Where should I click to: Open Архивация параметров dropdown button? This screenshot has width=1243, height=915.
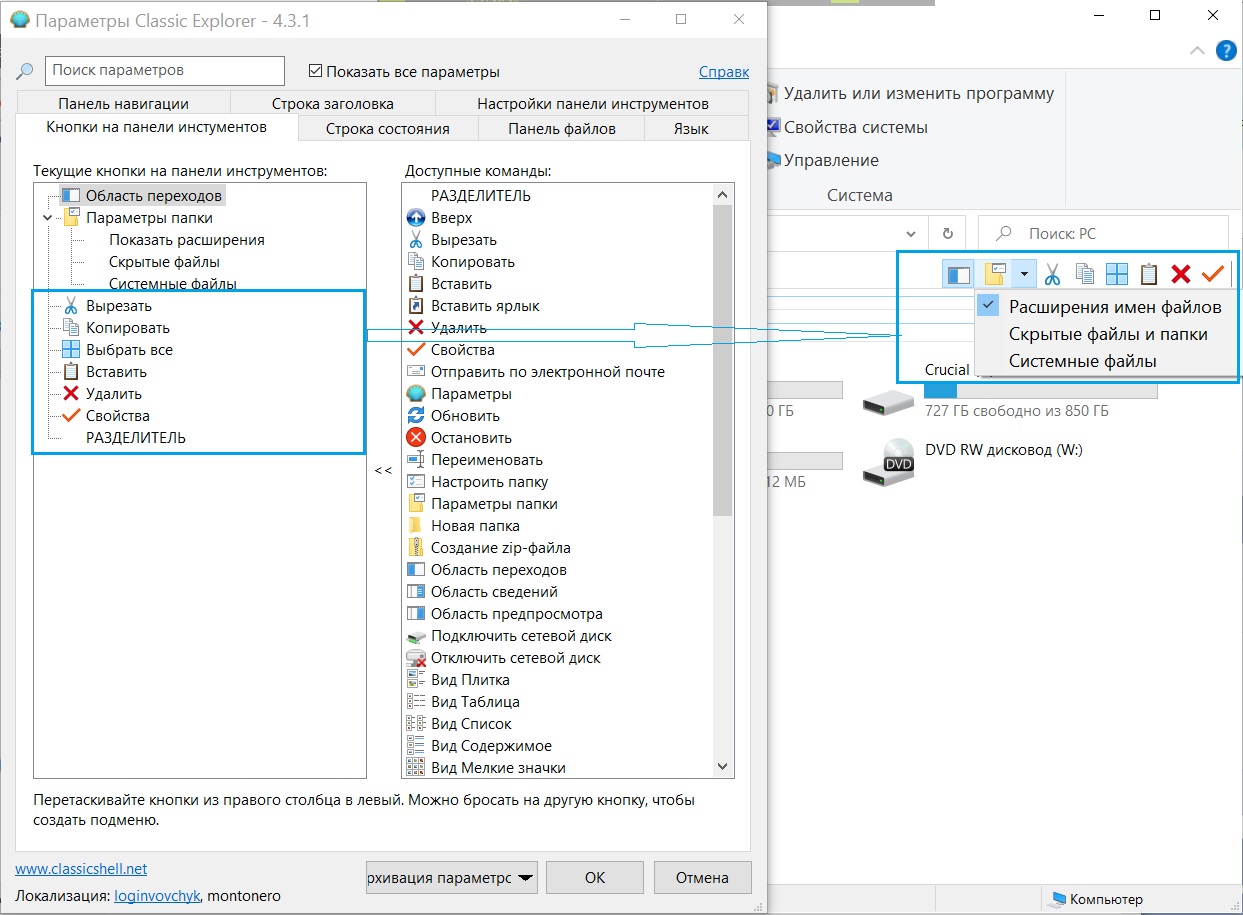pyautogui.click(x=452, y=878)
